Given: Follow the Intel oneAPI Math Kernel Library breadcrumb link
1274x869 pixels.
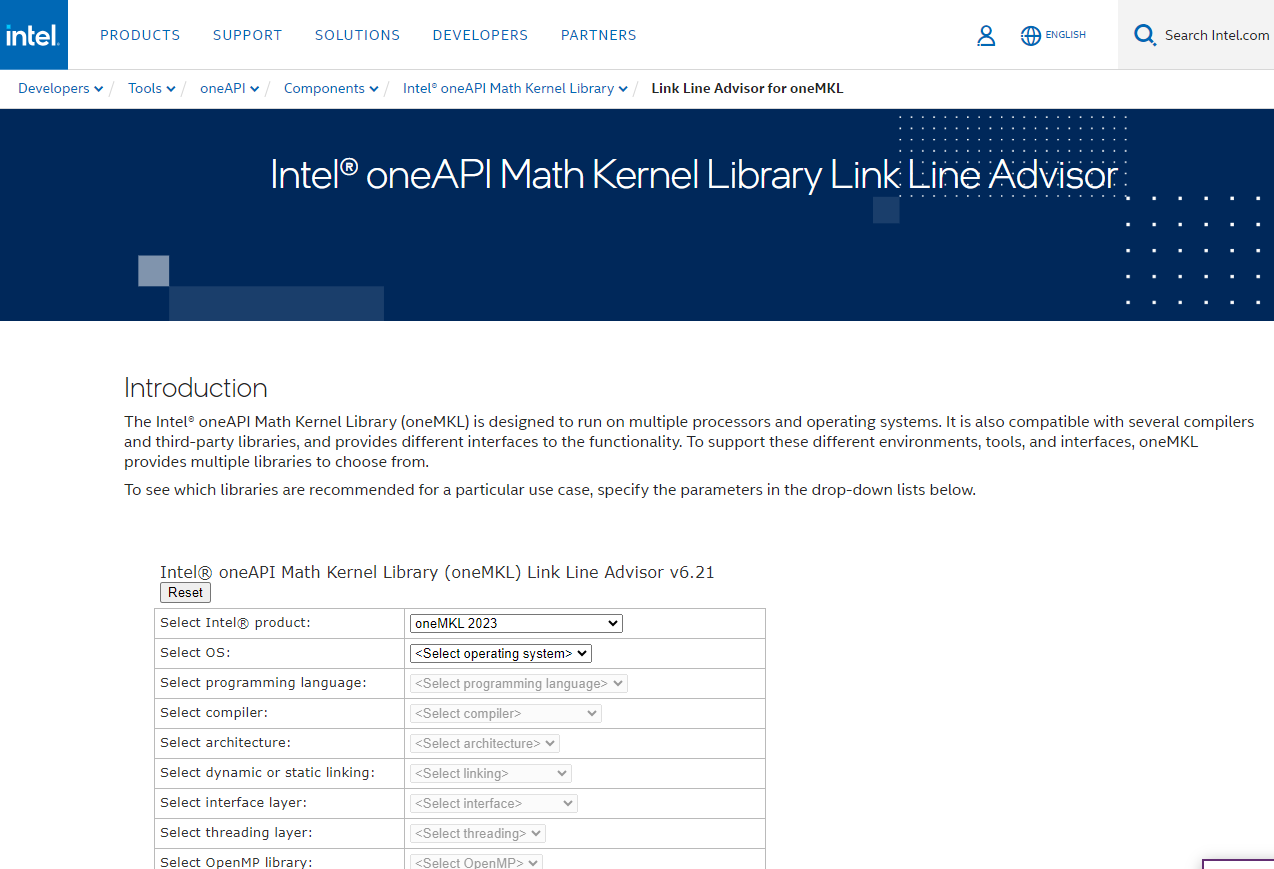Looking at the screenshot, I should [508, 88].
